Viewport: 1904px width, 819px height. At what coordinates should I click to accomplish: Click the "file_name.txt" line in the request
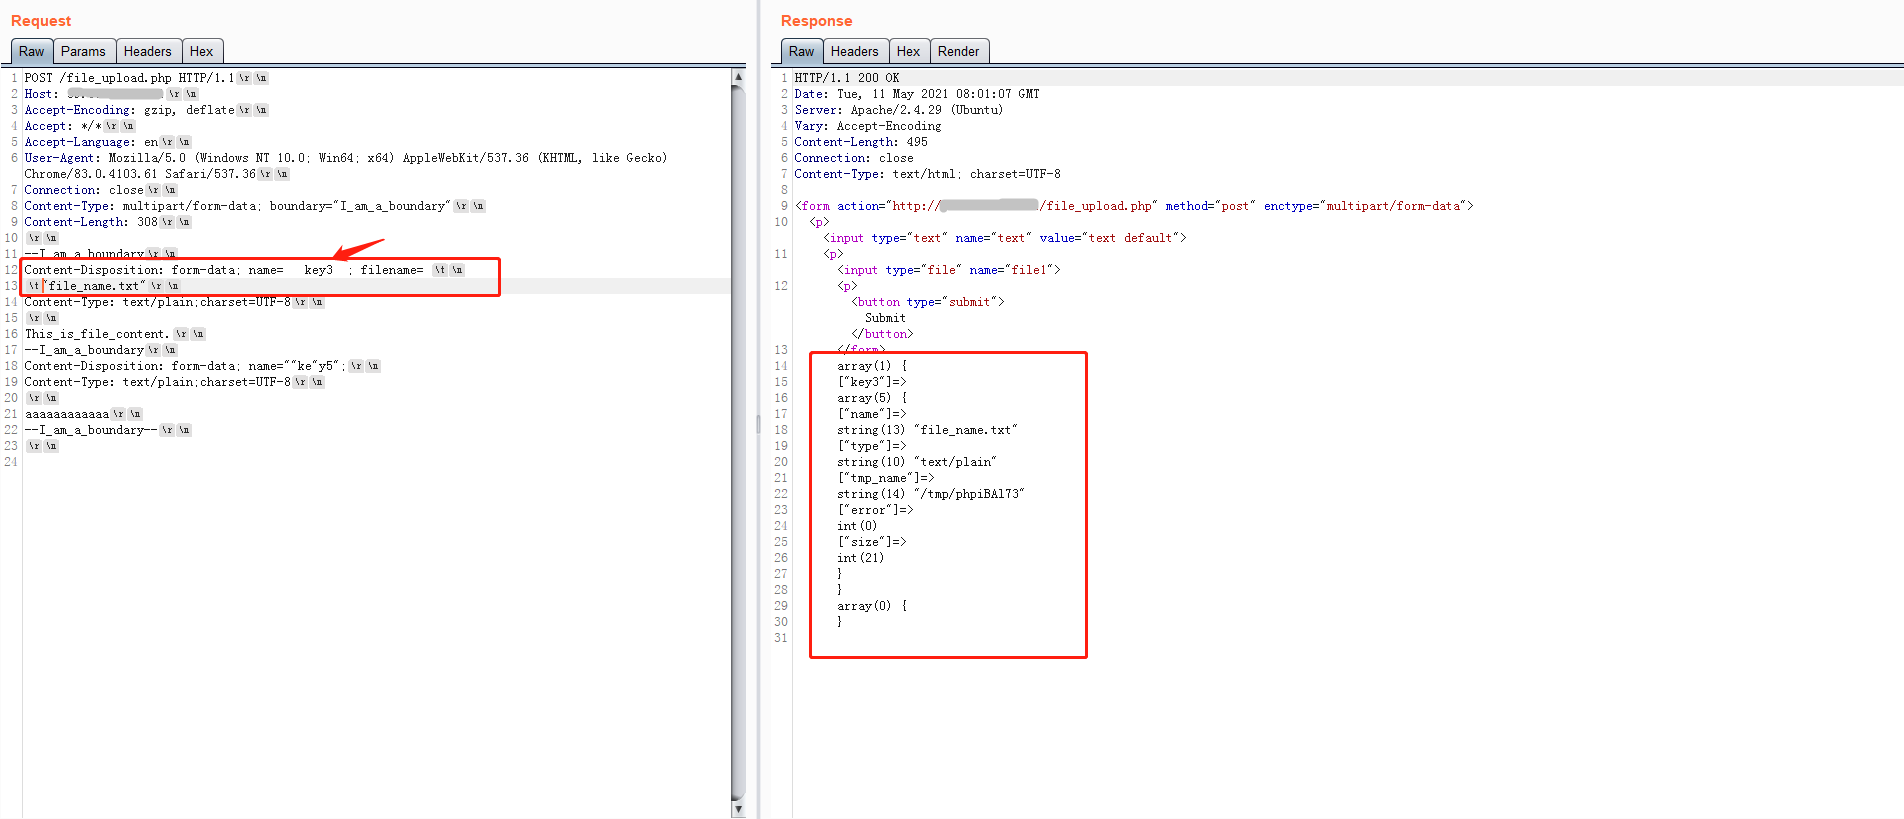97,286
